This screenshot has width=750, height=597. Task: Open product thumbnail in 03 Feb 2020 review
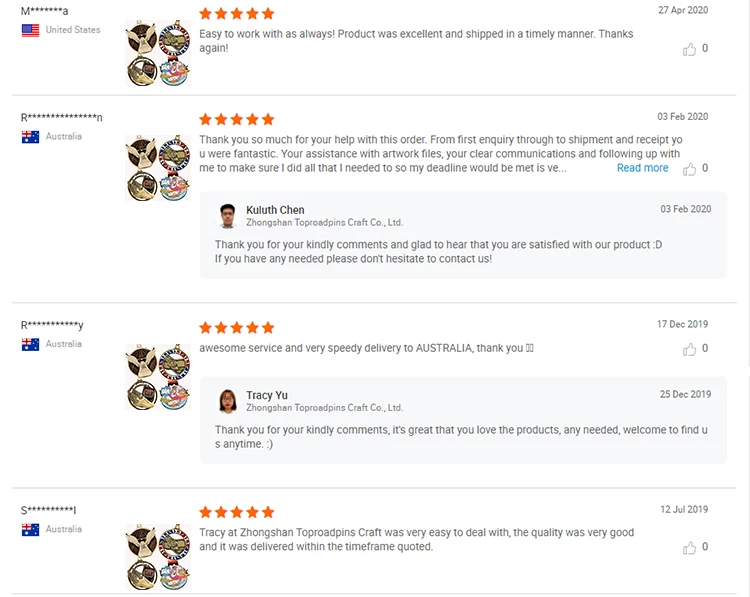(x=157, y=169)
